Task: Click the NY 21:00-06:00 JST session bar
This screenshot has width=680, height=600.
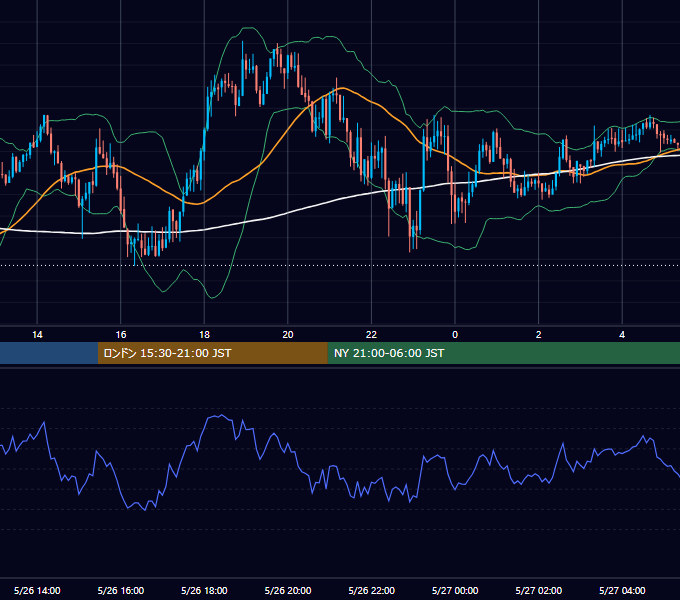Action: [x=503, y=353]
